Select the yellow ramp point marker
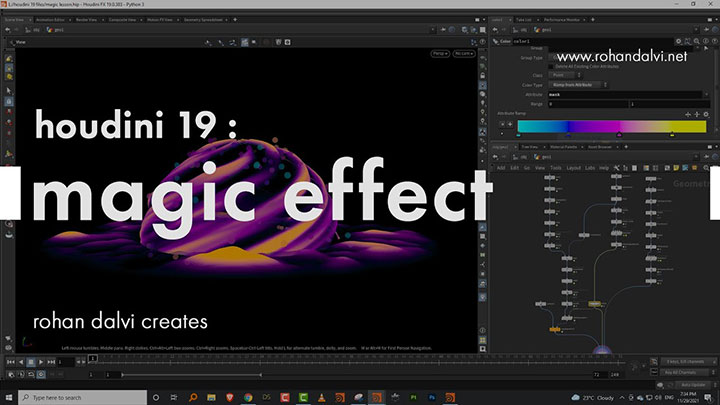 click(672, 135)
